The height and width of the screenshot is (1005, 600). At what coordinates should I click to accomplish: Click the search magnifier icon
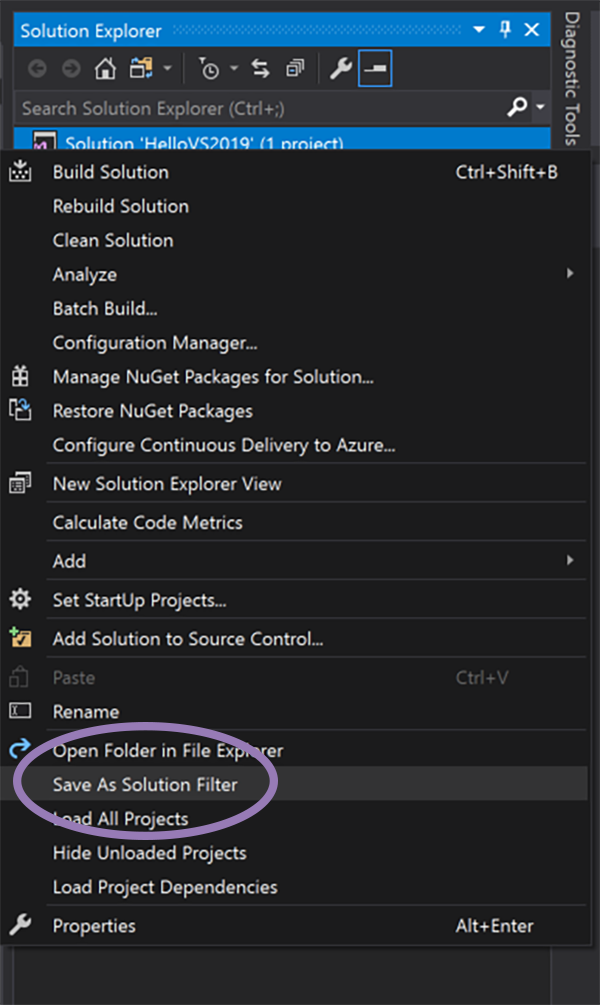(517, 107)
